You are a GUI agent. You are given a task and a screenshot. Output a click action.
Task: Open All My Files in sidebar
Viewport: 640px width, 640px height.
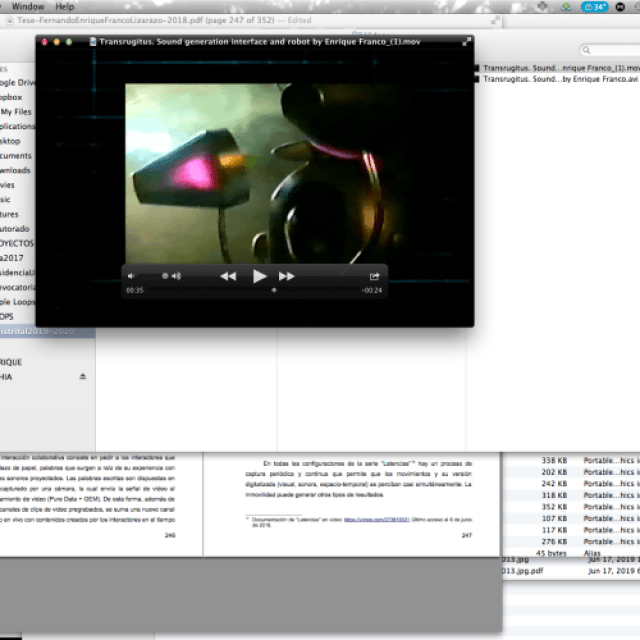tap(16, 111)
